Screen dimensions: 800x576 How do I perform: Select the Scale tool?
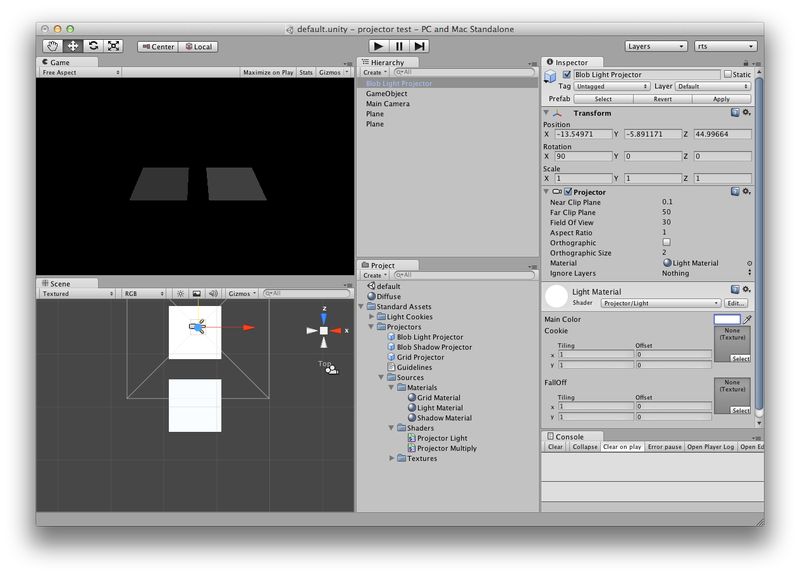coord(113,46)
